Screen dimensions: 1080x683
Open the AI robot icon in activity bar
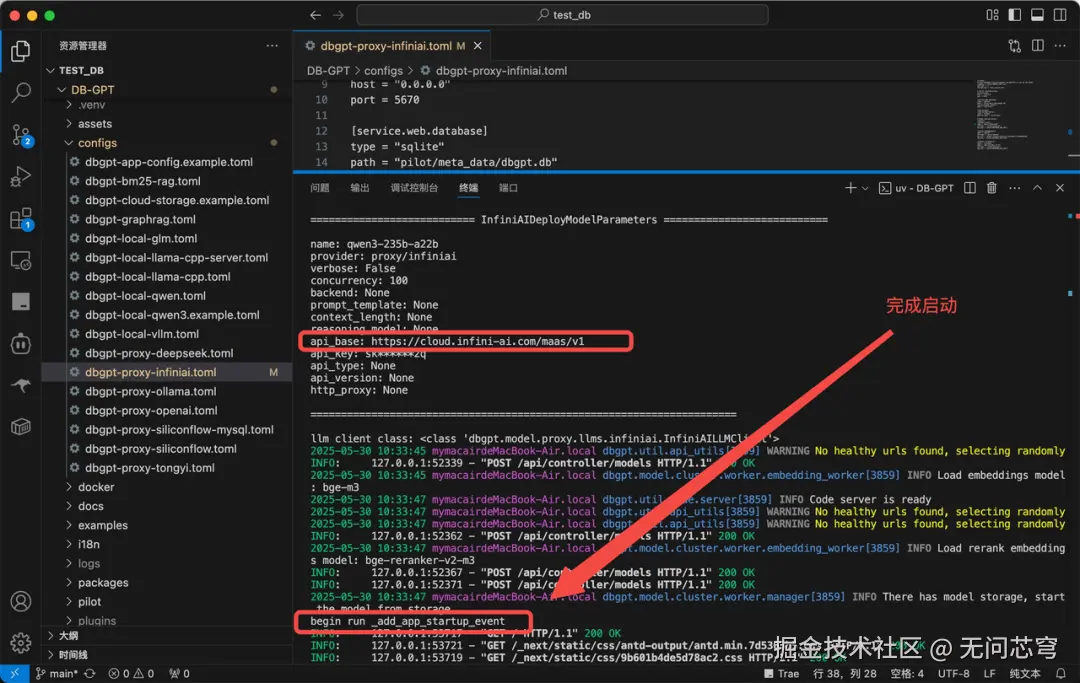[21, 344]
